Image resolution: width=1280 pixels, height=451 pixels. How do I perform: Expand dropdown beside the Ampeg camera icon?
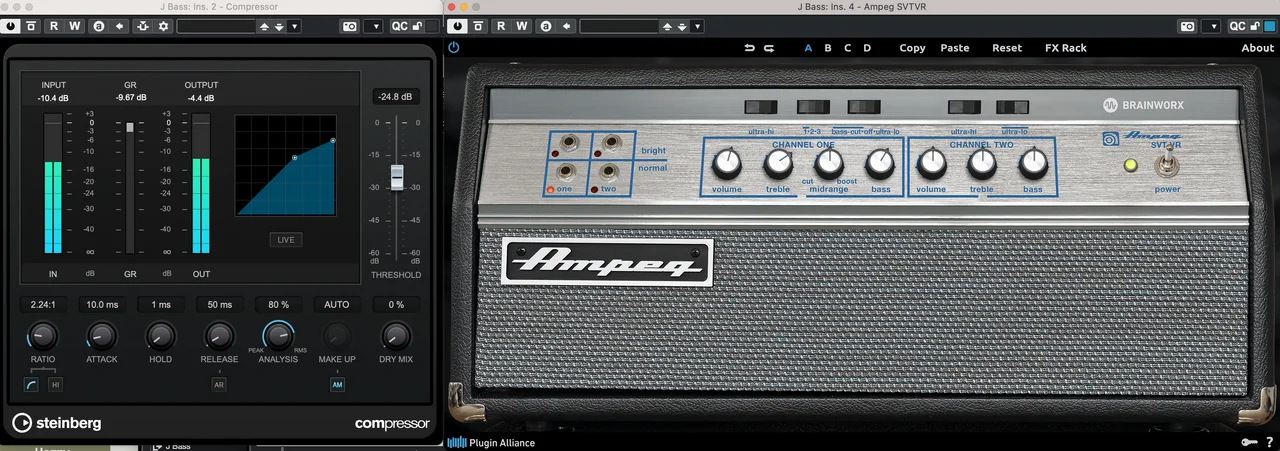pyautogui.click(x=1213, y=26)
